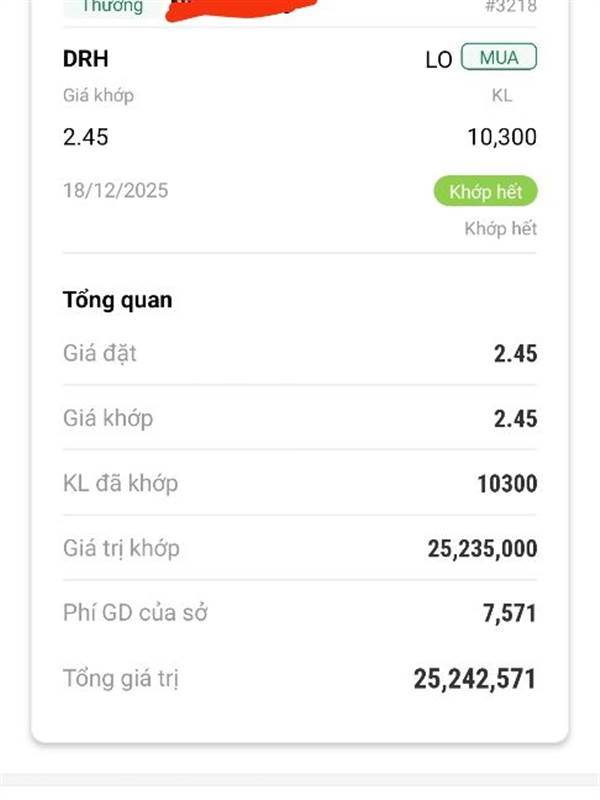This screenshot has height=800, width=600.
Task: Click the gray "Khớp hết" text below the badge
Action: (x=500, y=229)
